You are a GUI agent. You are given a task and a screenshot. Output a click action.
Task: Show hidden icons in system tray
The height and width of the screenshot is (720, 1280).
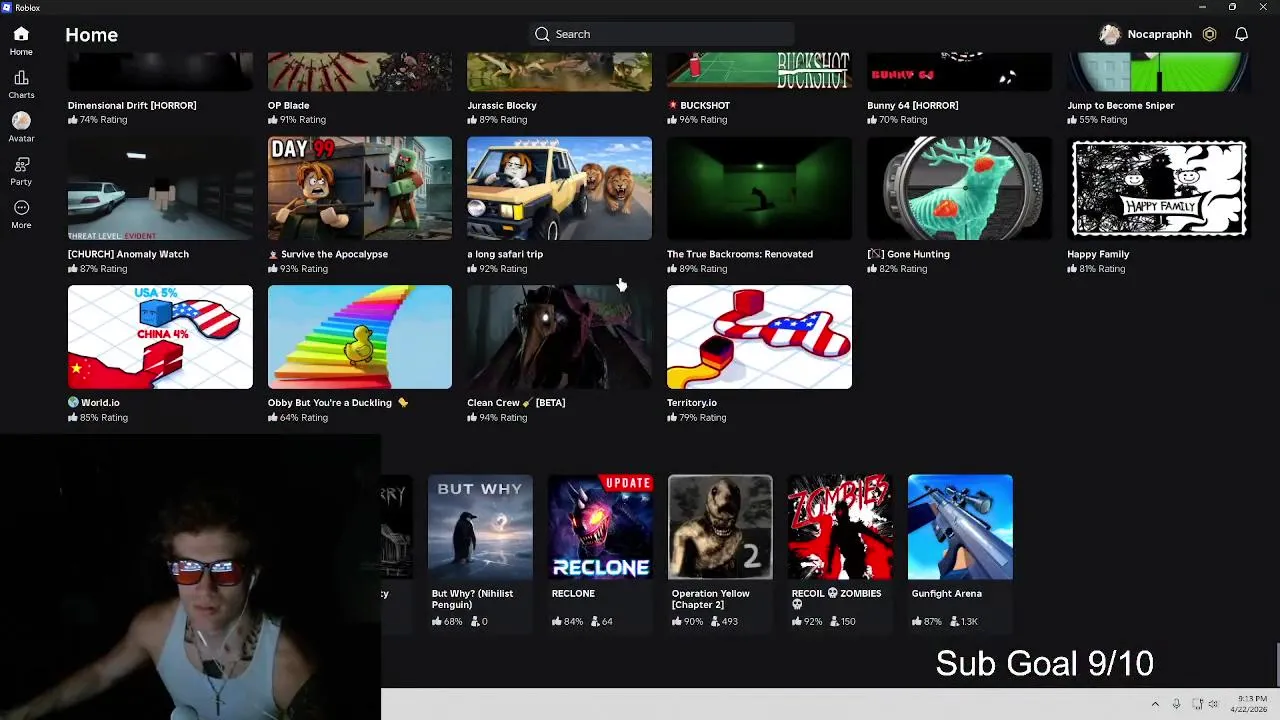pos(1155,704)
